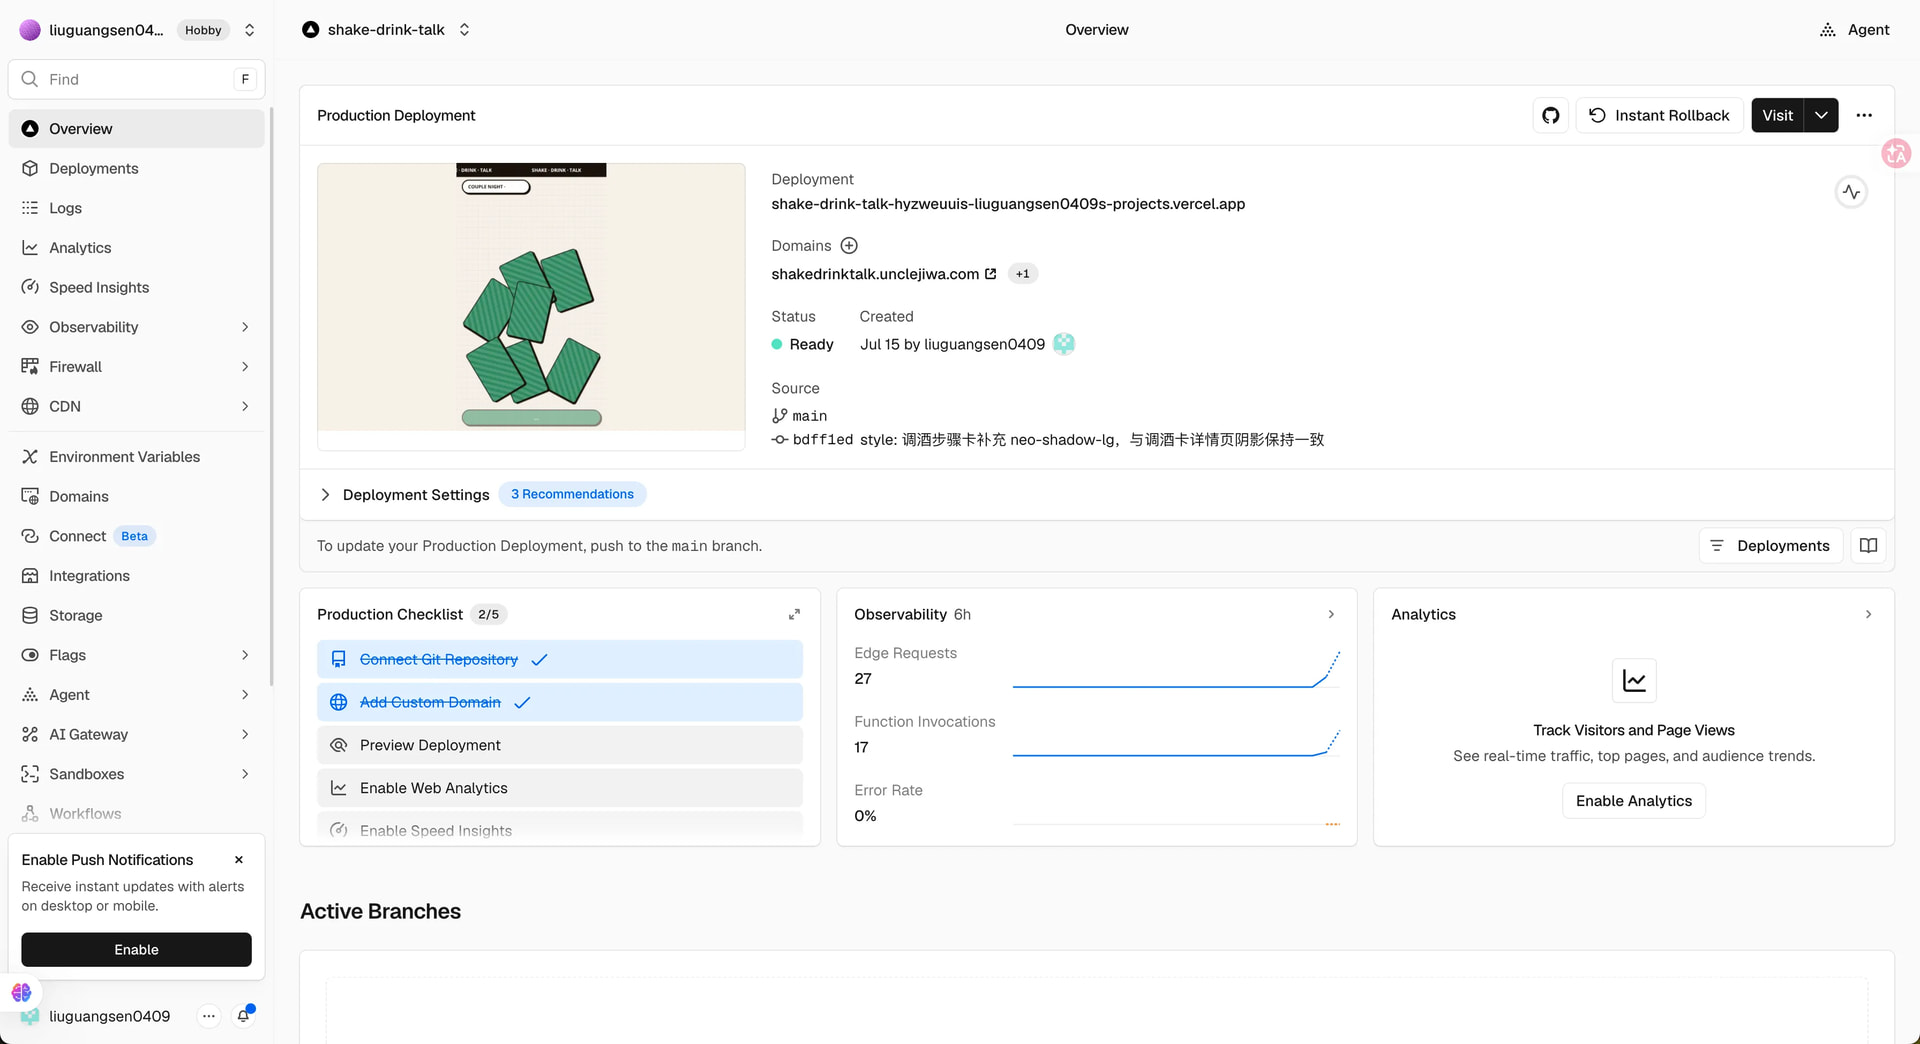Screen dimensions: 1920x1044
Task: Open the bdff1ed commit link
Action: [x=823, y=440]
